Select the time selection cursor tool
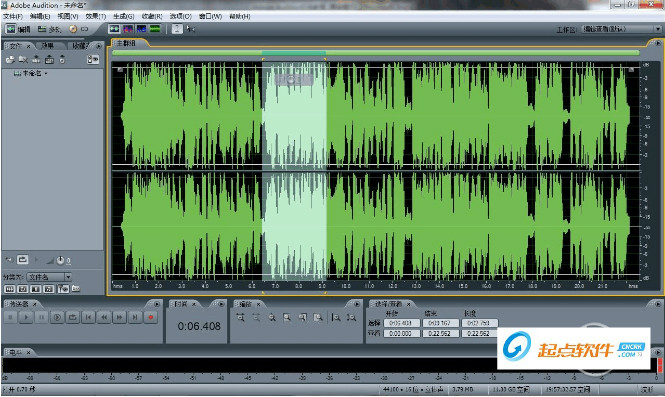Viewport: 665px width, 397px height. tap(177, 29)
